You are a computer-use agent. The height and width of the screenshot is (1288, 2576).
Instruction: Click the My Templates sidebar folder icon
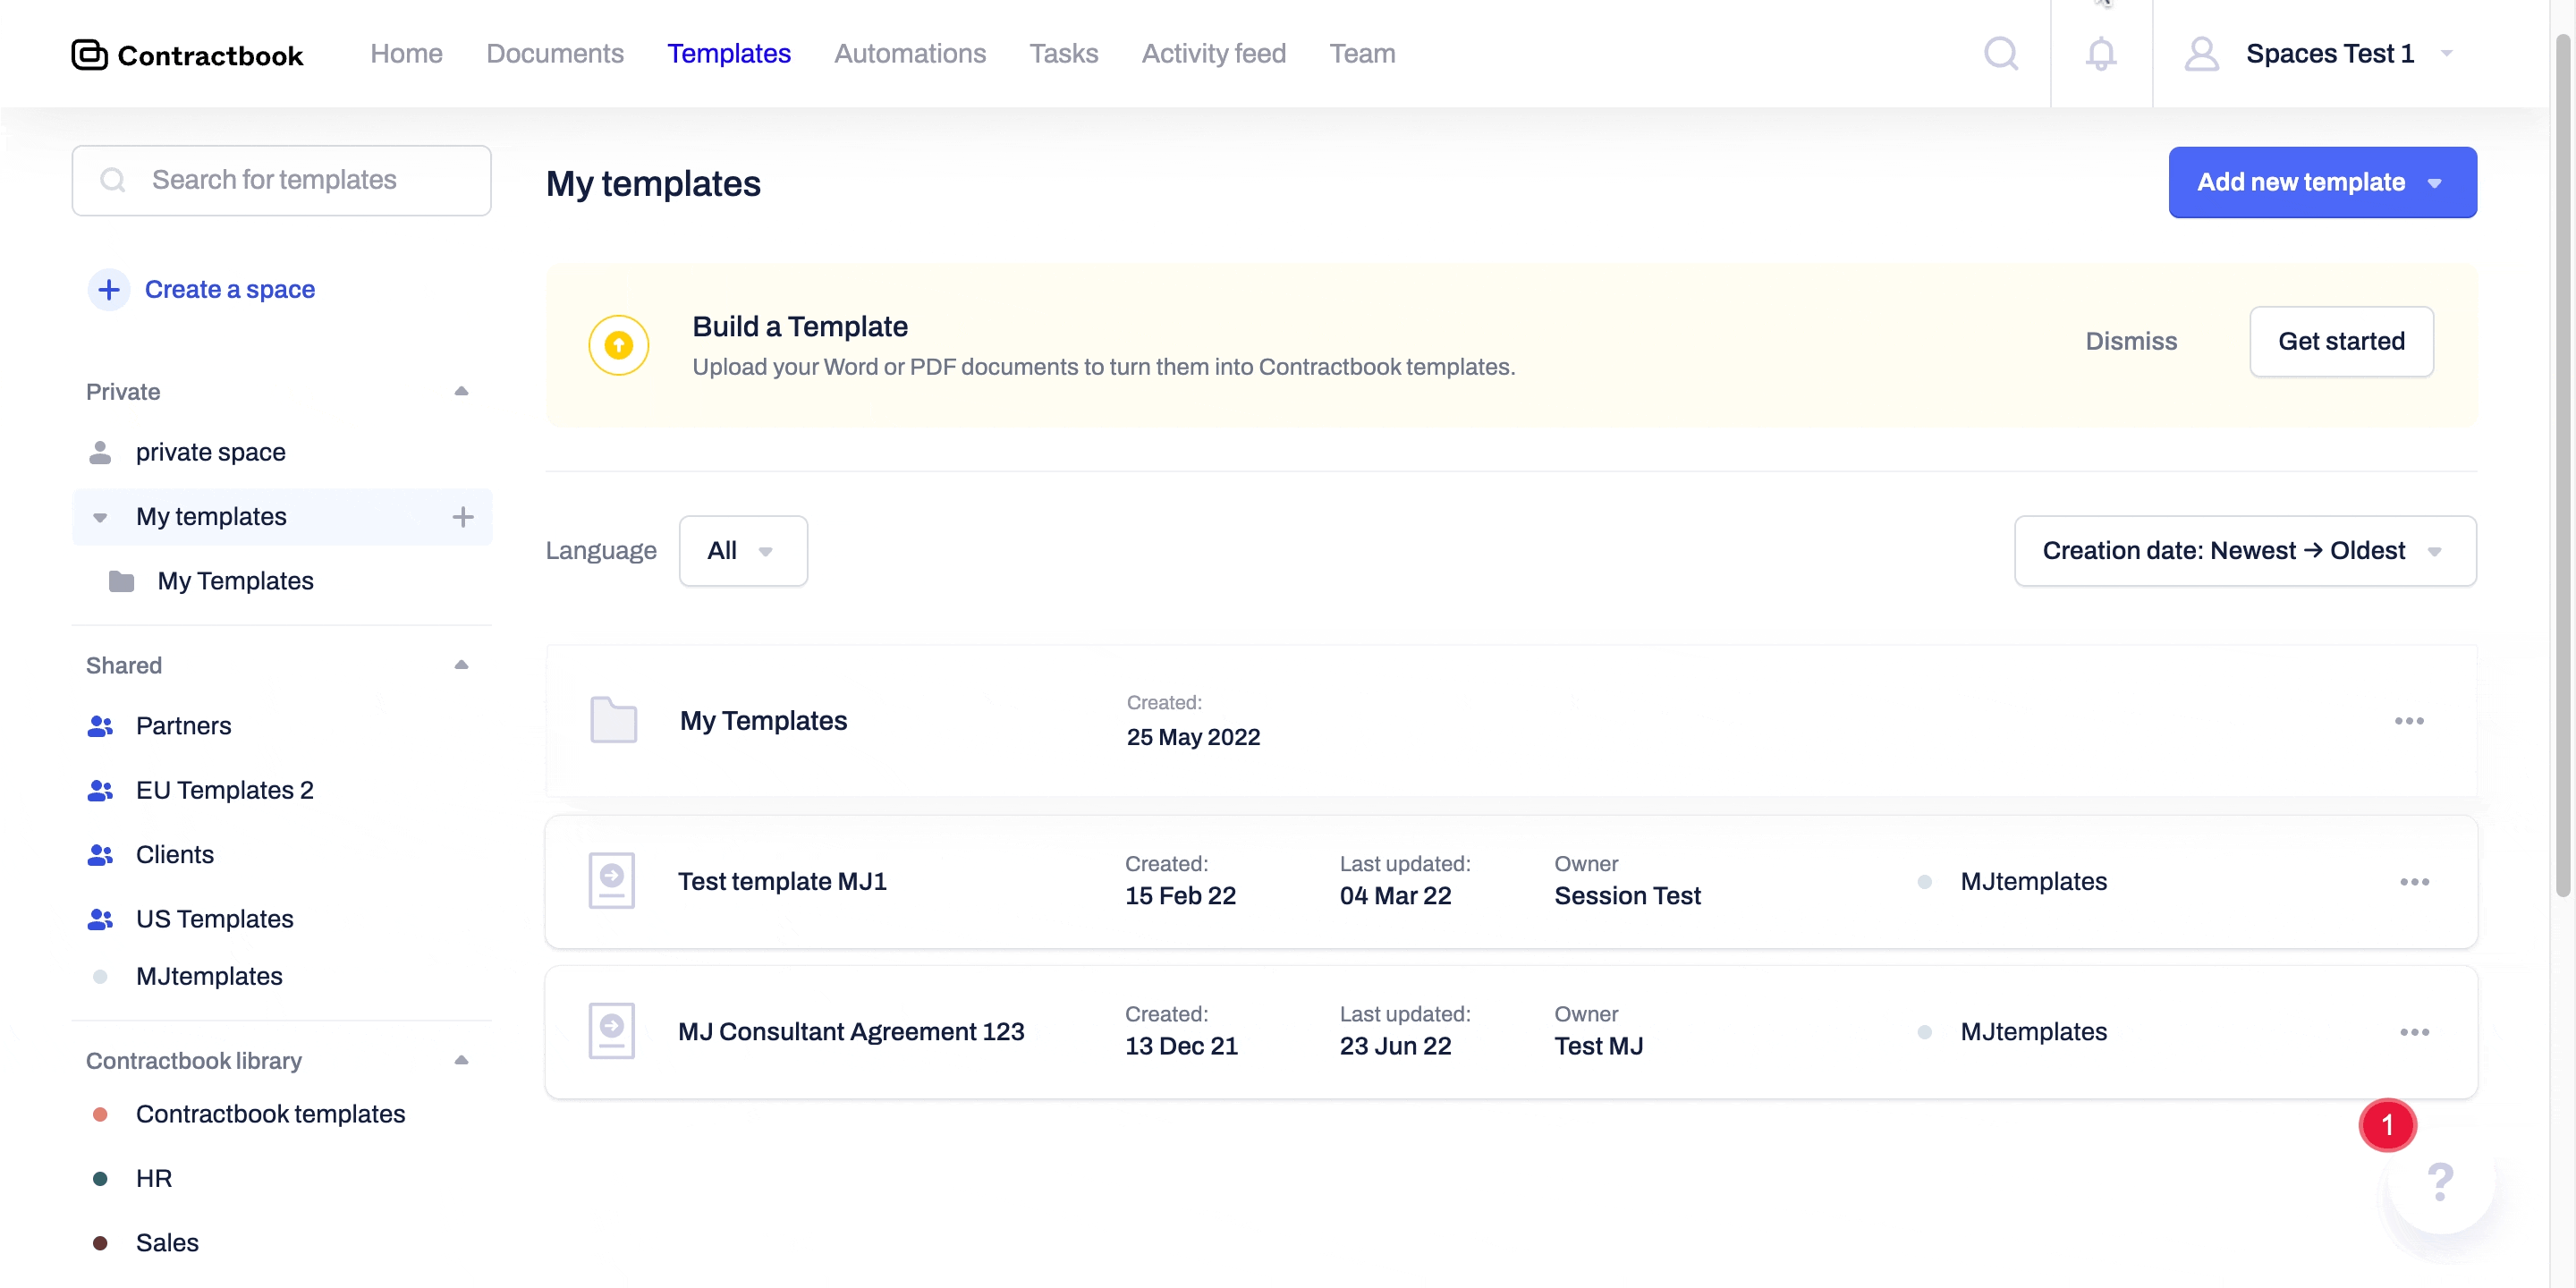coord(121,581)
